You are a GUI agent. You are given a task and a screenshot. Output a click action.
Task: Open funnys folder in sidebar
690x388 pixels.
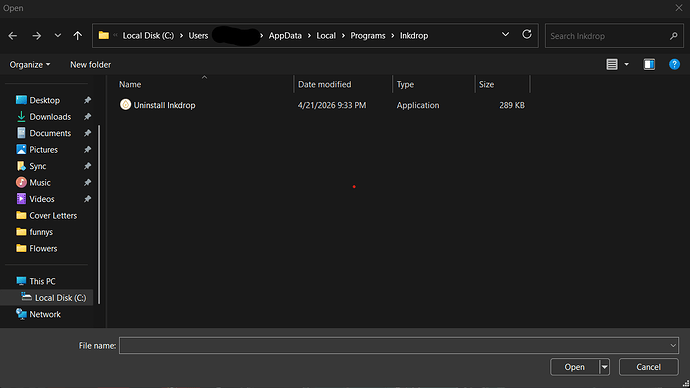click(41, 232)
